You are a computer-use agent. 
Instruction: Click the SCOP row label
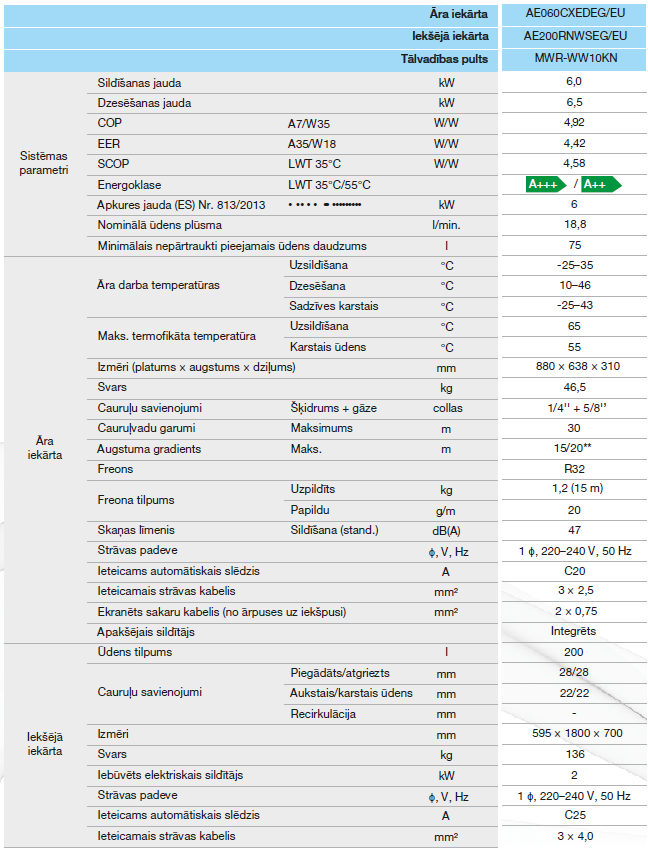click(x=114, y=163)
